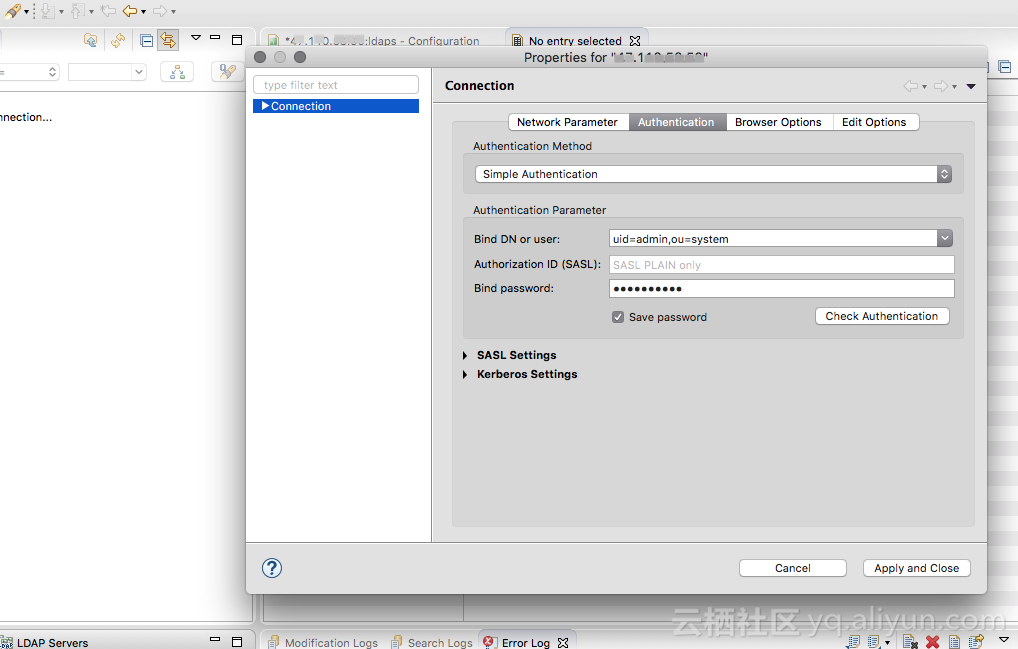Viewport: 1018px width, 649px height.
Task: Click the previous annotation up-arrow icon
Action: (77, 10)
